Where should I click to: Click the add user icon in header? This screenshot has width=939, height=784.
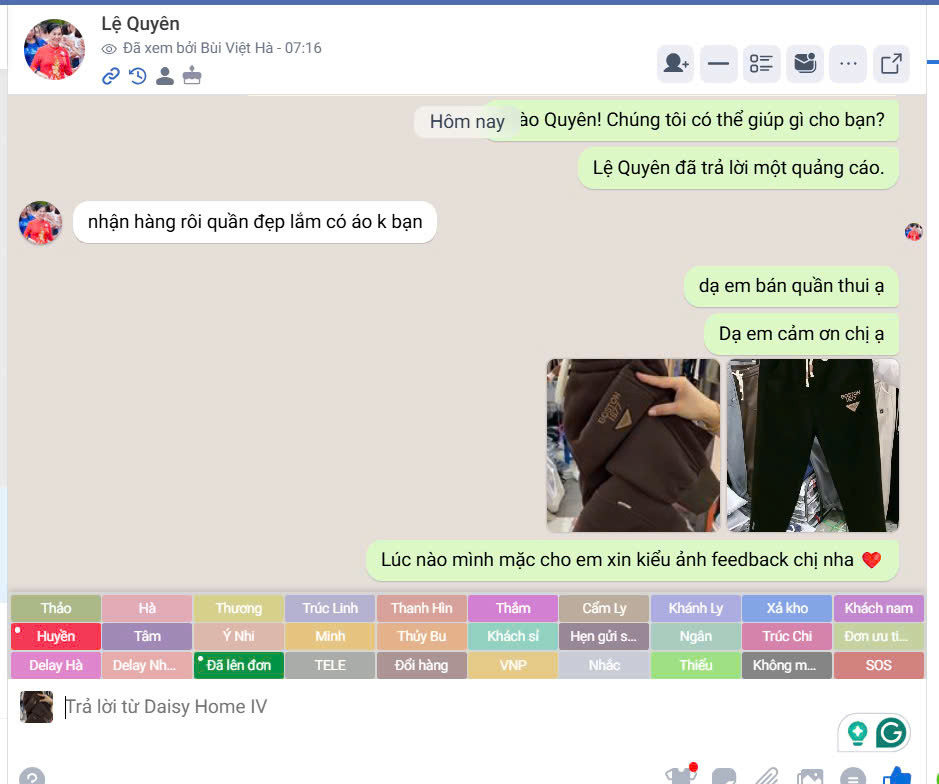click(x=676, y=64)
